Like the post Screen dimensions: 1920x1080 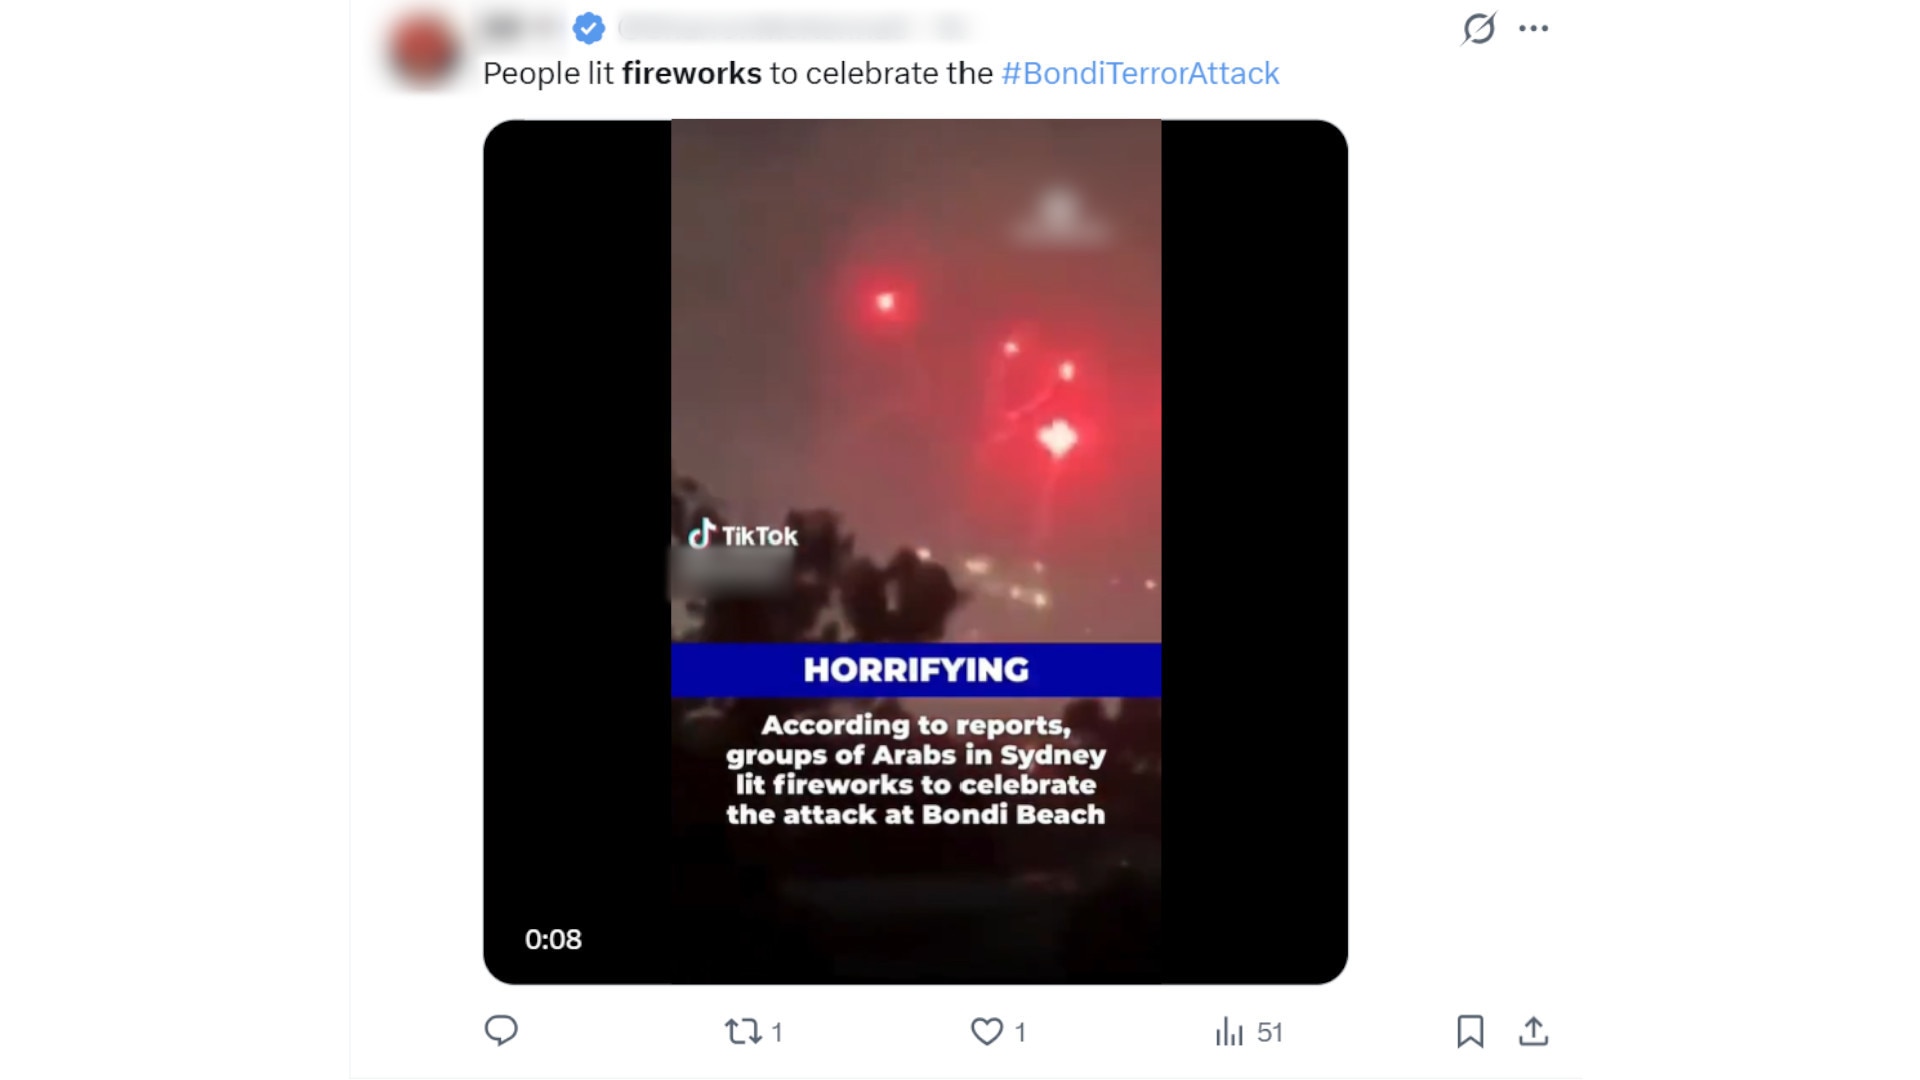coord(986,1031)
